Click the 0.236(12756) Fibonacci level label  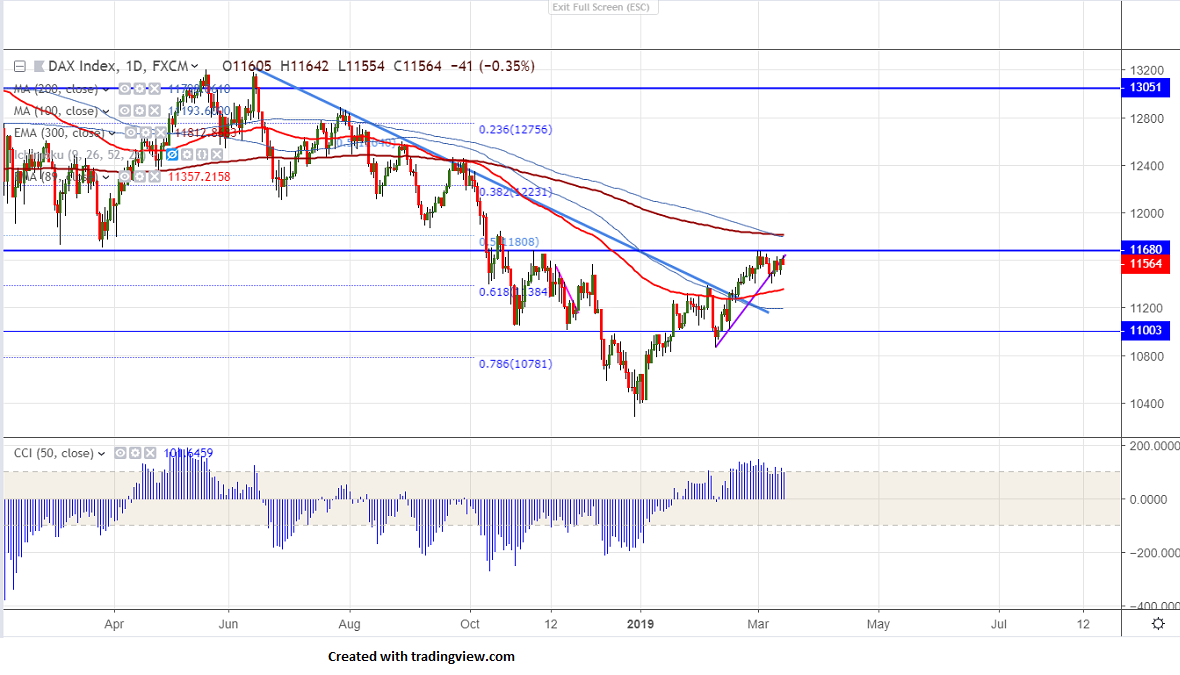pyautogui.click(x=515, y=129)
